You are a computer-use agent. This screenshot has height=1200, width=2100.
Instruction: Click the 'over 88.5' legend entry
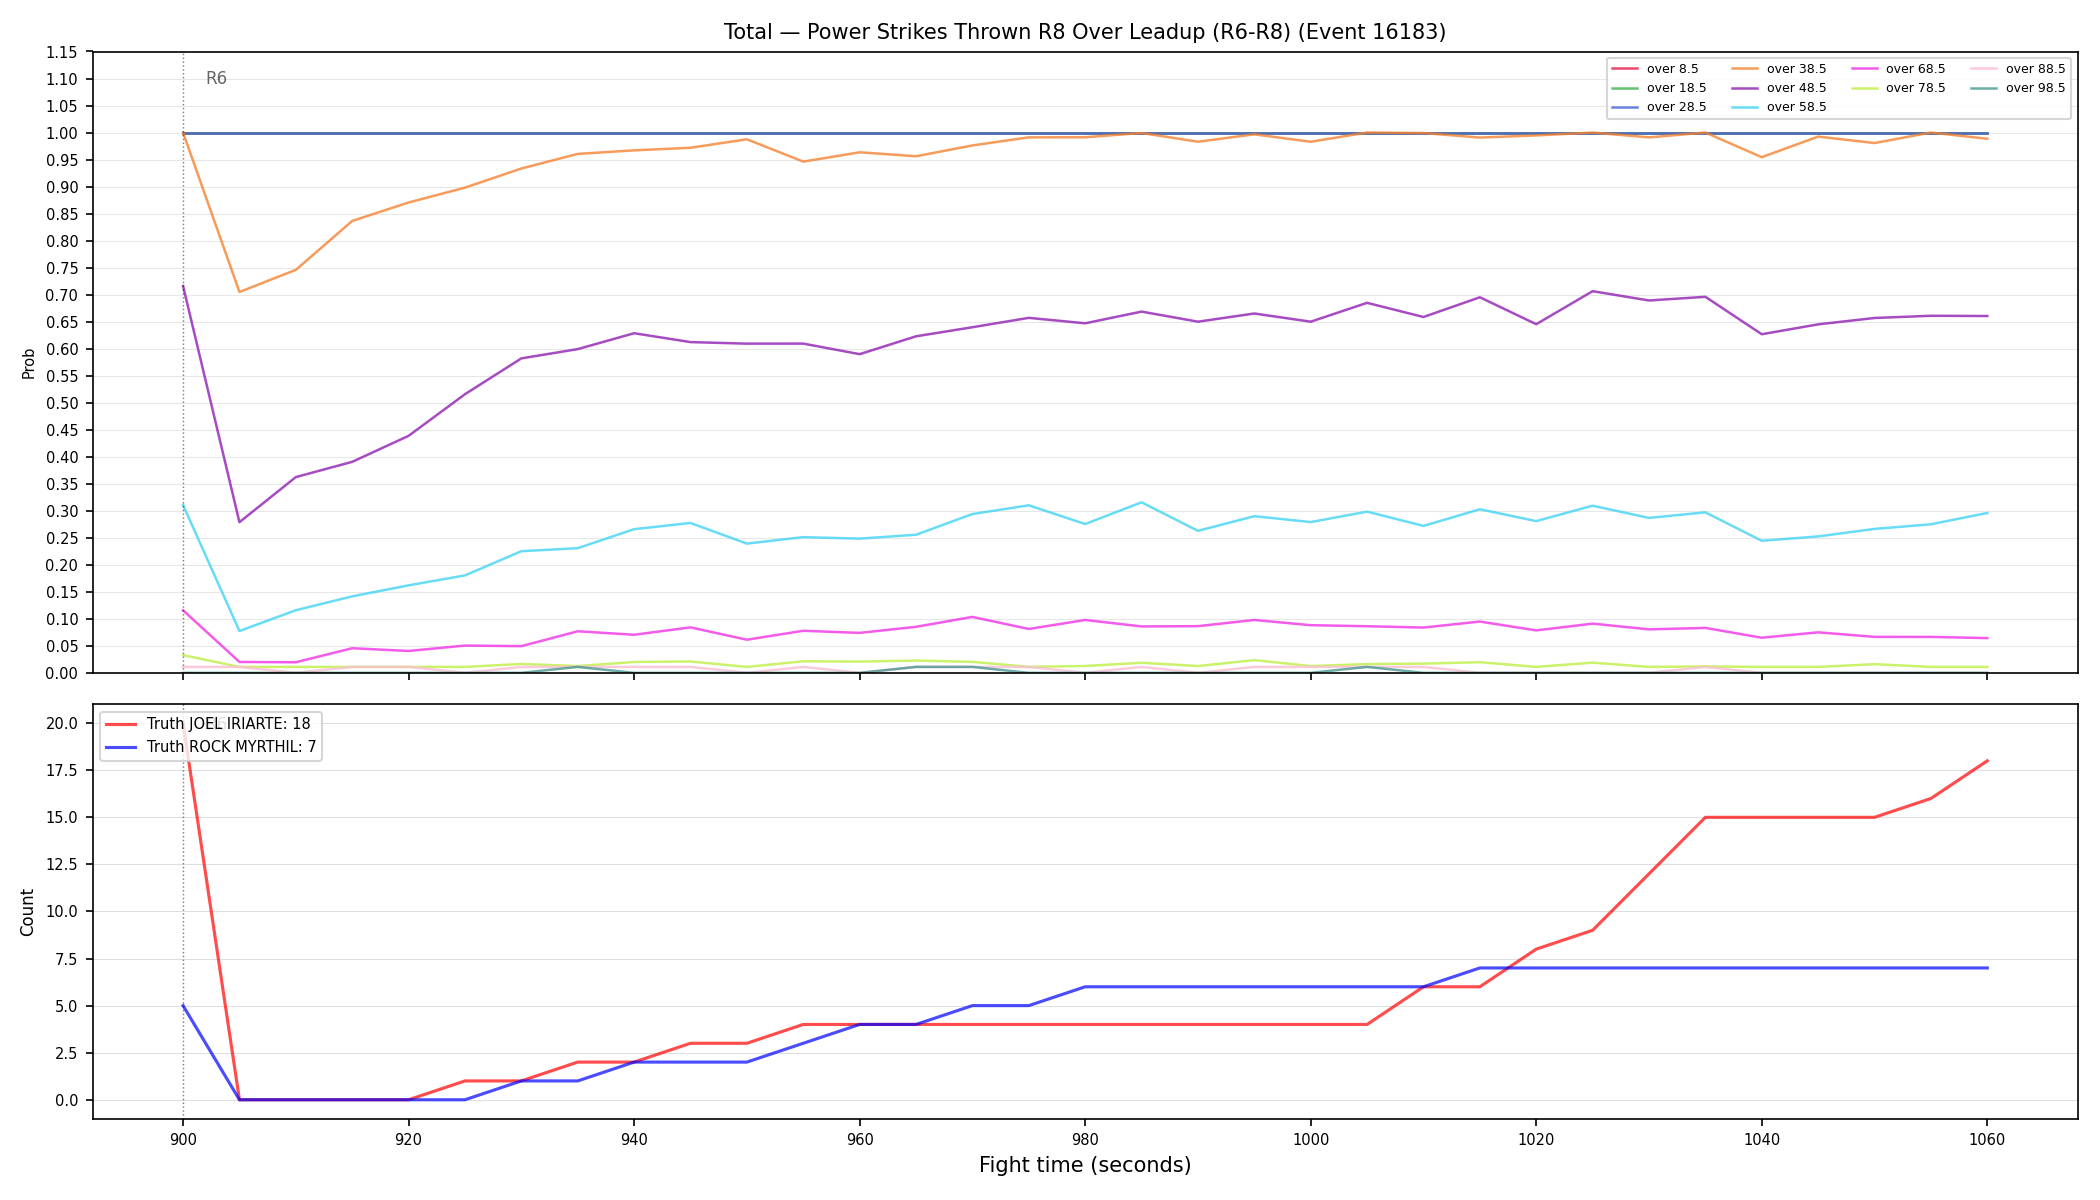point(2018,69)
